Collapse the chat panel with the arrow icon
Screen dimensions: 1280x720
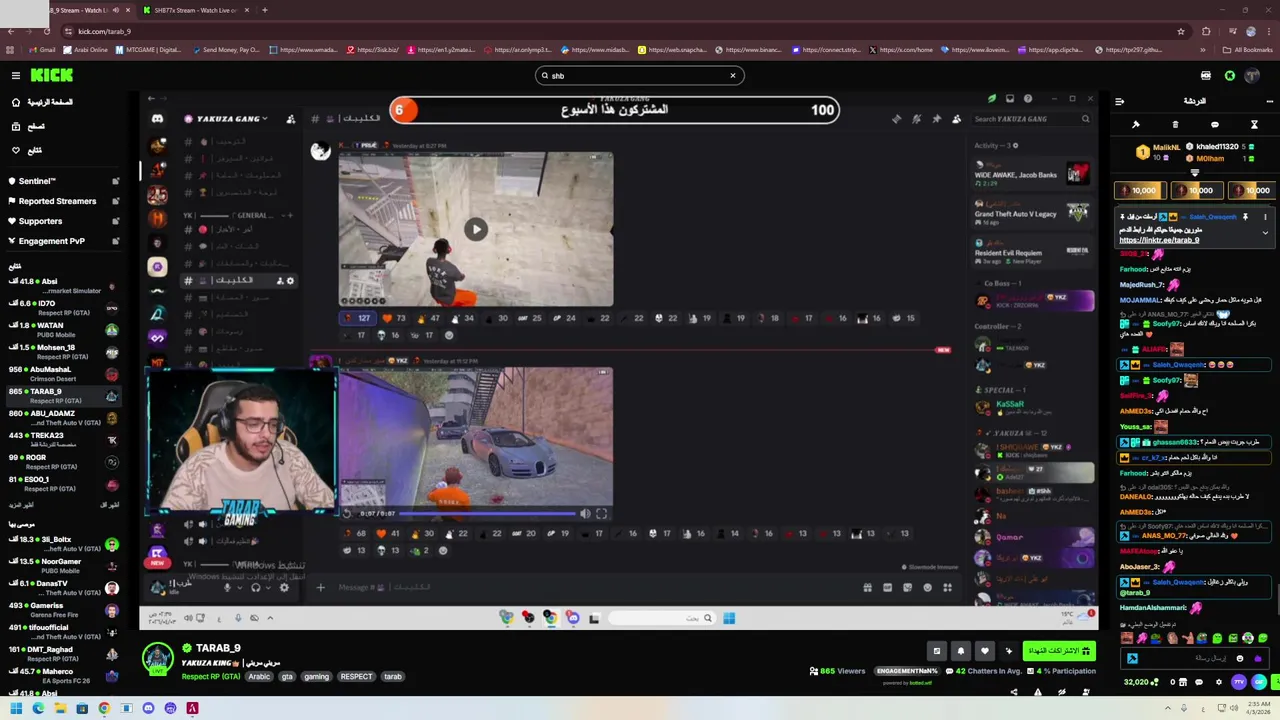click(1119, 101)
